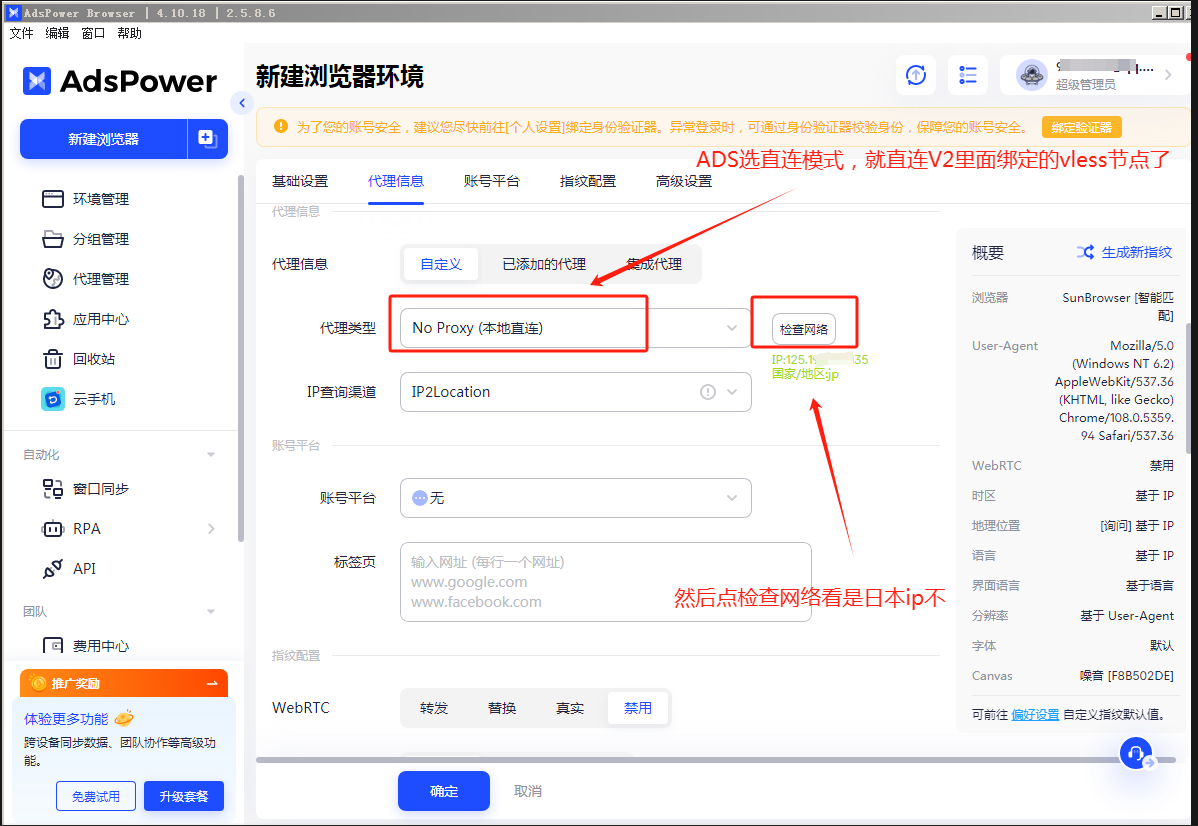Set WebRTC to 真实

click(570, 707)
